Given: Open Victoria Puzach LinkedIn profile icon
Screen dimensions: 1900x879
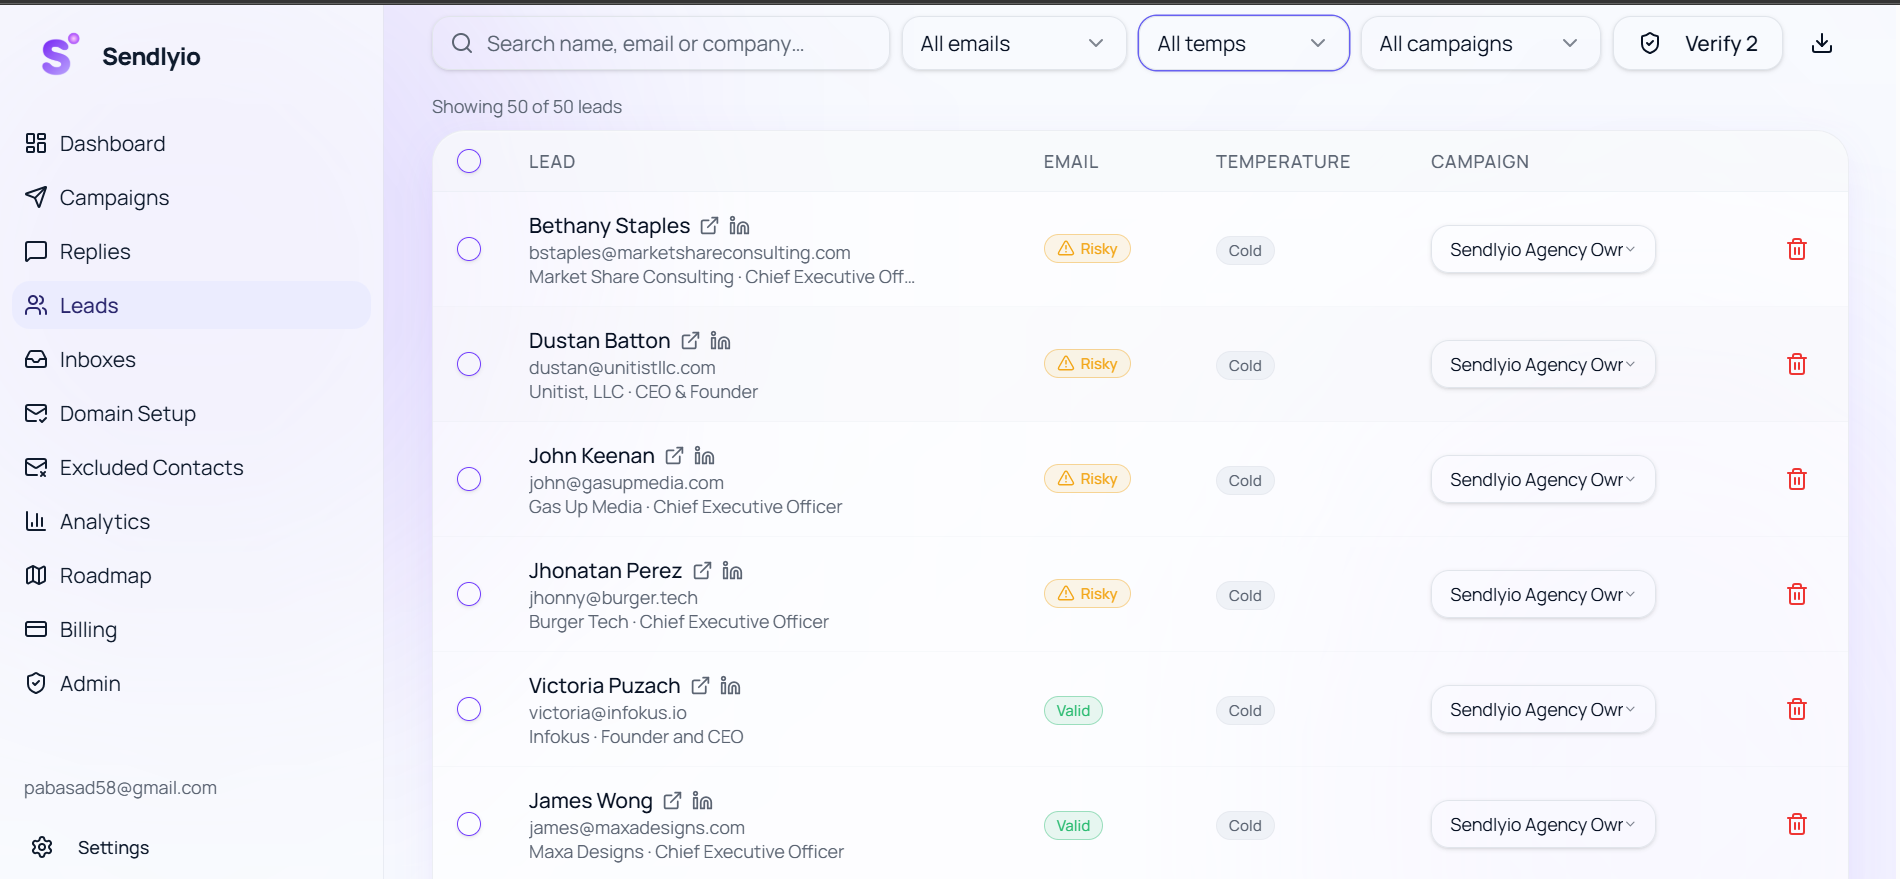Looking at the screenshot, I should 730,686.
